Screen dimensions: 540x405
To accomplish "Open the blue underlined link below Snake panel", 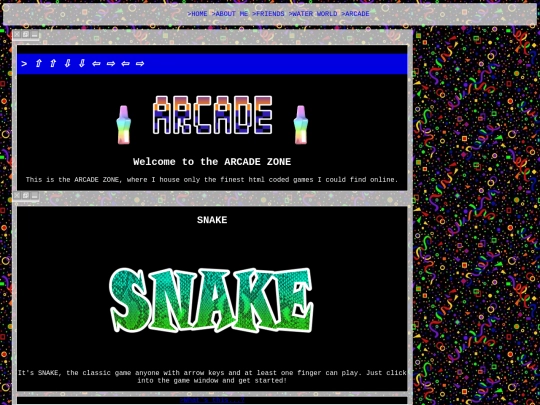I will pyautogui.click(x=212, y=400).
